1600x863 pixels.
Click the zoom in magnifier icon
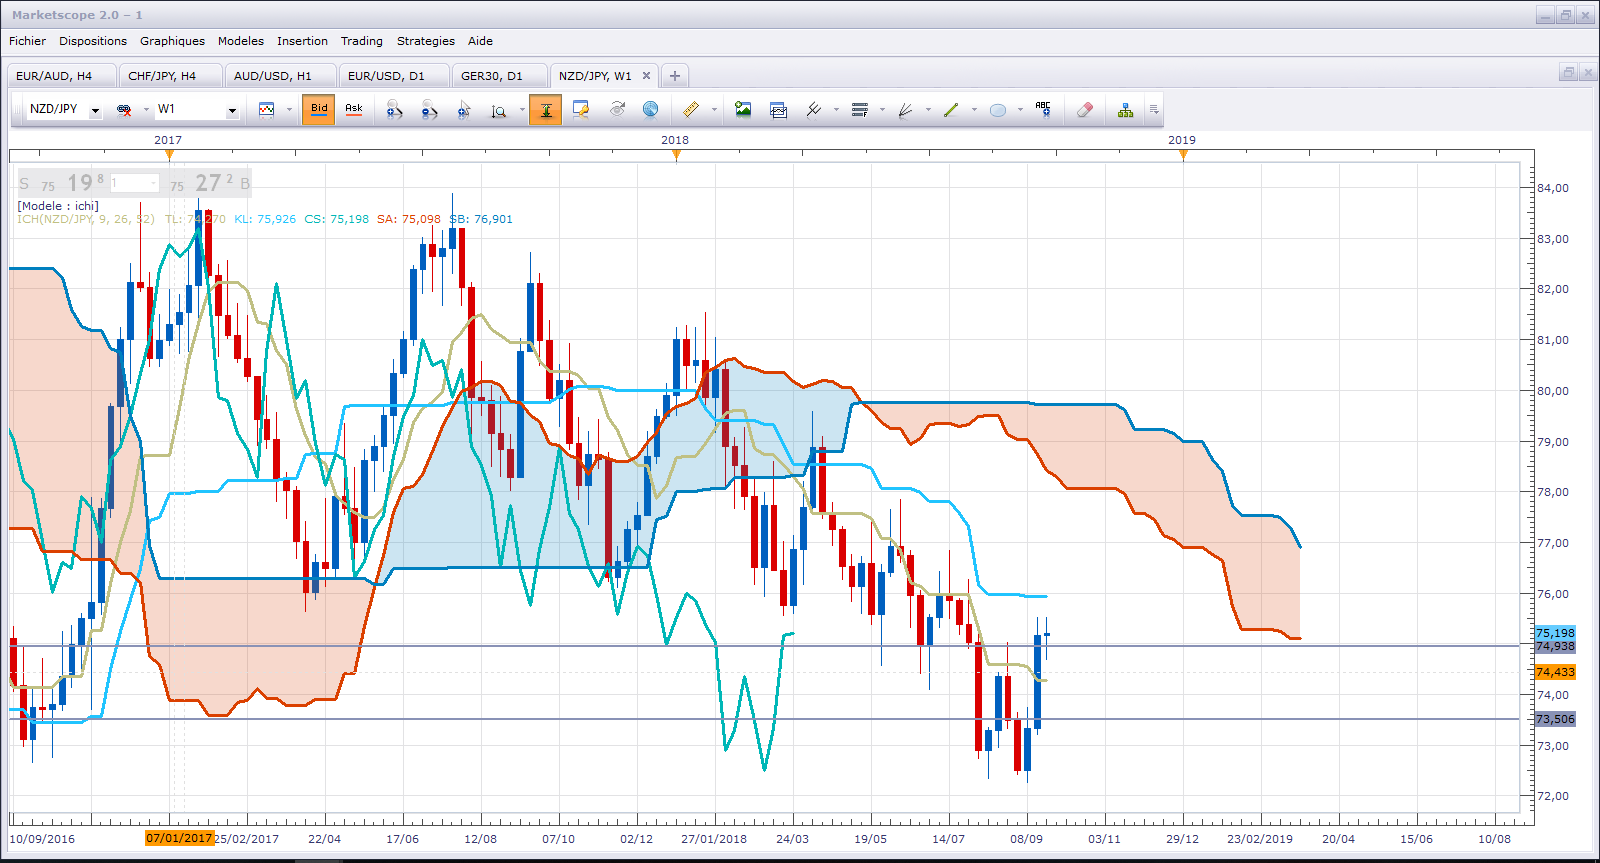pyautogui.click(x=394, y=110)
